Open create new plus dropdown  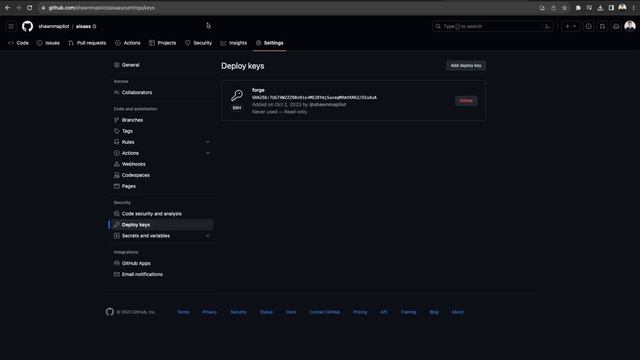[570, 27]
